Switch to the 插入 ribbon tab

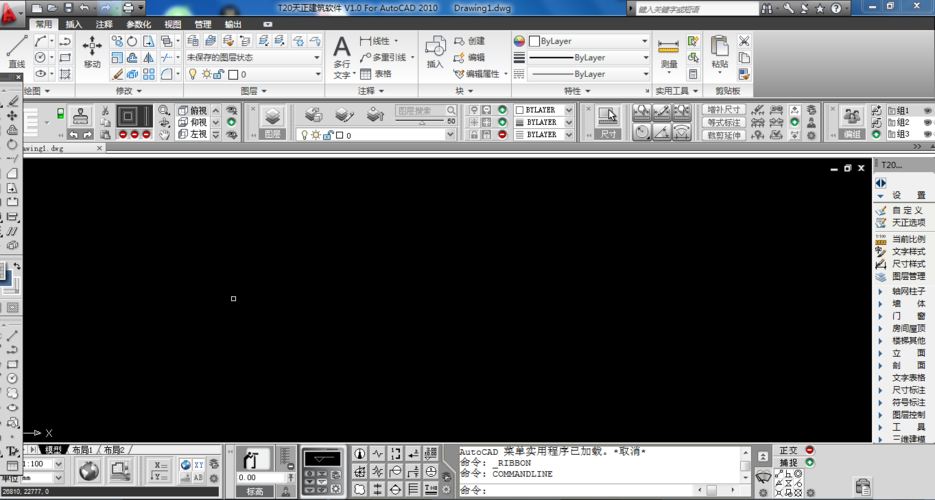(x=74, y=24)
